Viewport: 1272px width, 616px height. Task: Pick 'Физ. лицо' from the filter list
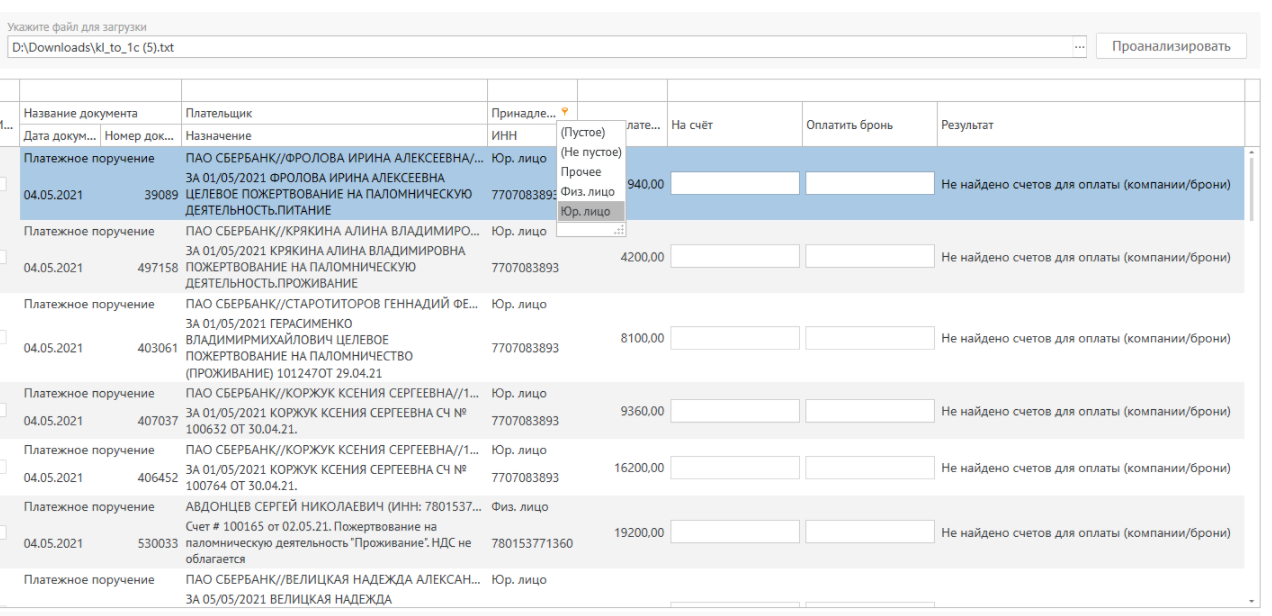click(587, 191)
